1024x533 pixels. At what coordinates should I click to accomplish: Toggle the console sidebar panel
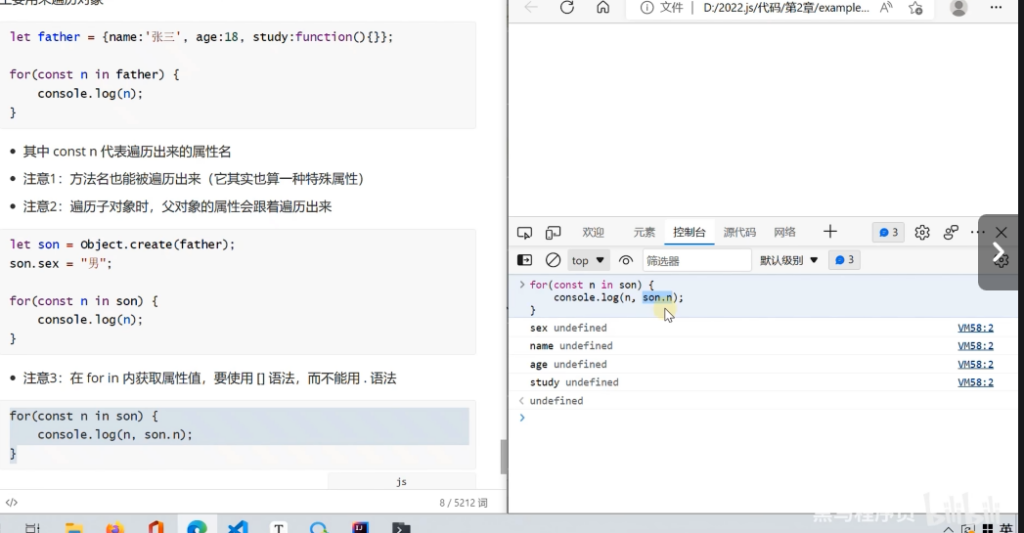525,260
